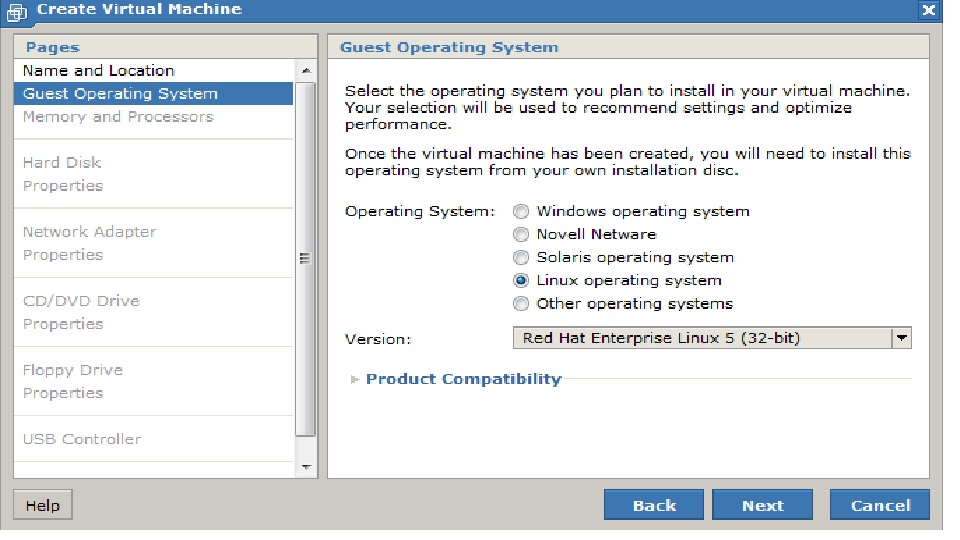
Task: Click the Back button
Action: [654, 505]
